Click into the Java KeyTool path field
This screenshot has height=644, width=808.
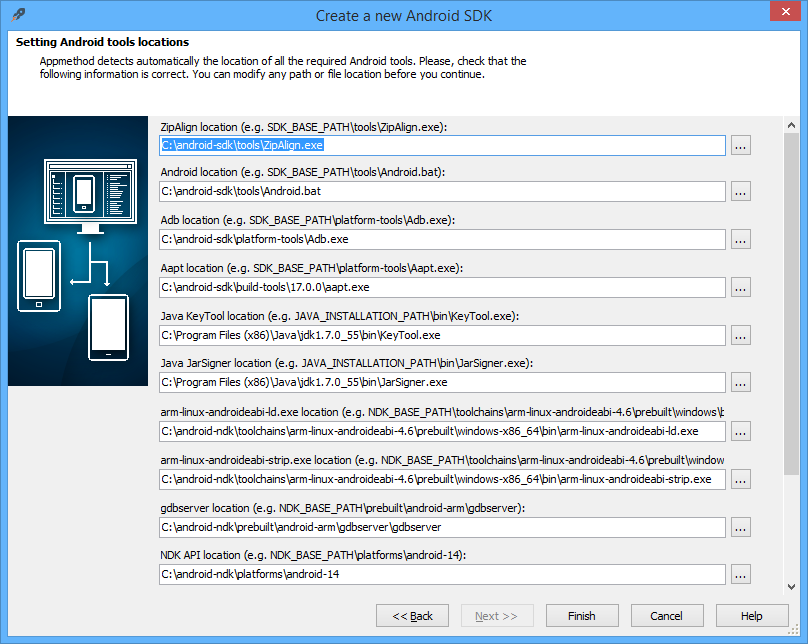(x=441, y=336)
